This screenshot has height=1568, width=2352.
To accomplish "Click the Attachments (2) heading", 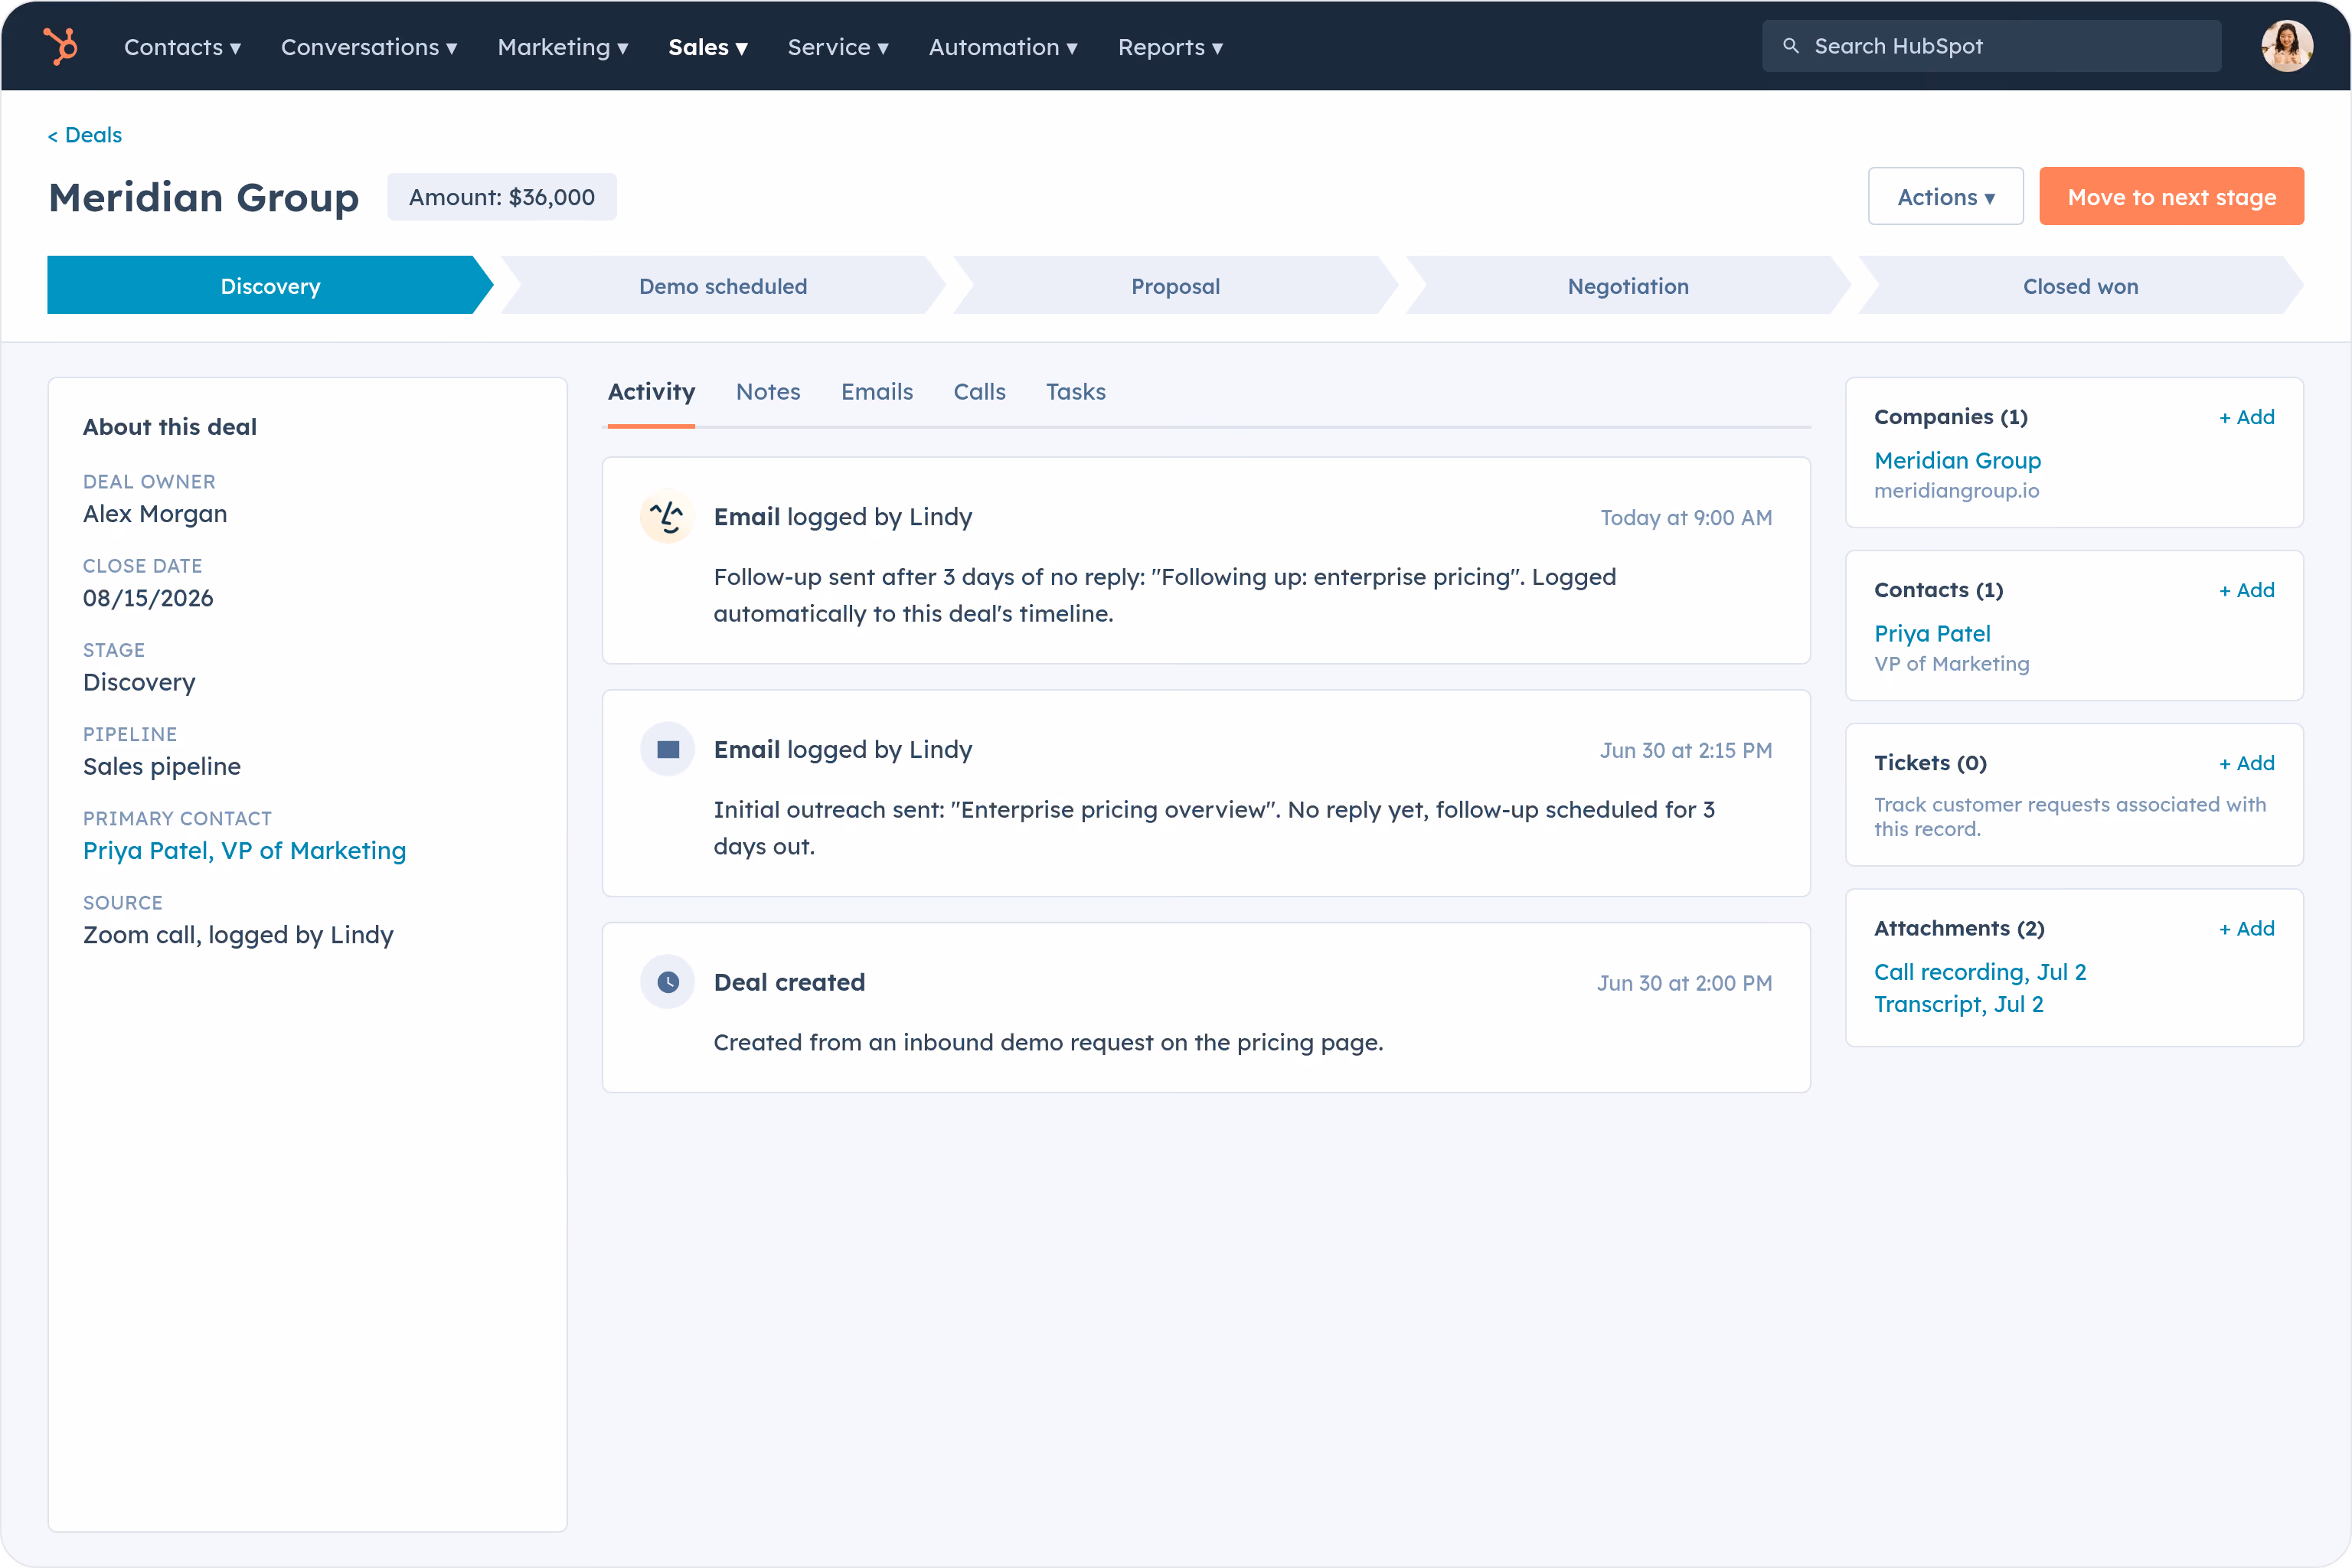I will [x=1959, y=929].
